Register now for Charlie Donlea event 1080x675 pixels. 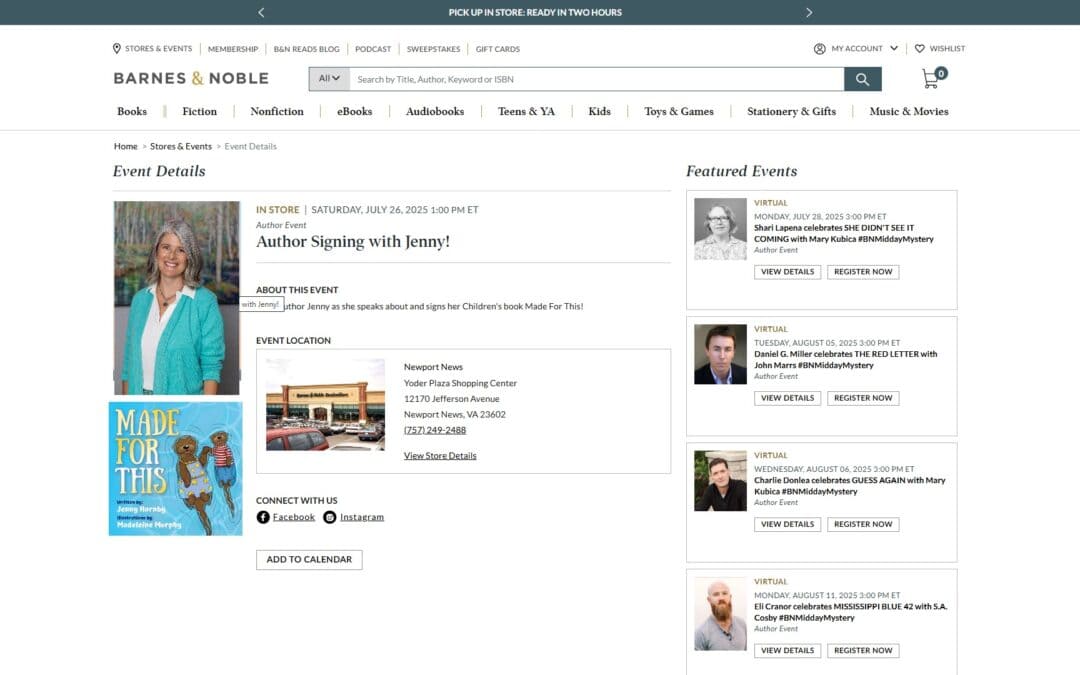(863, 524)
